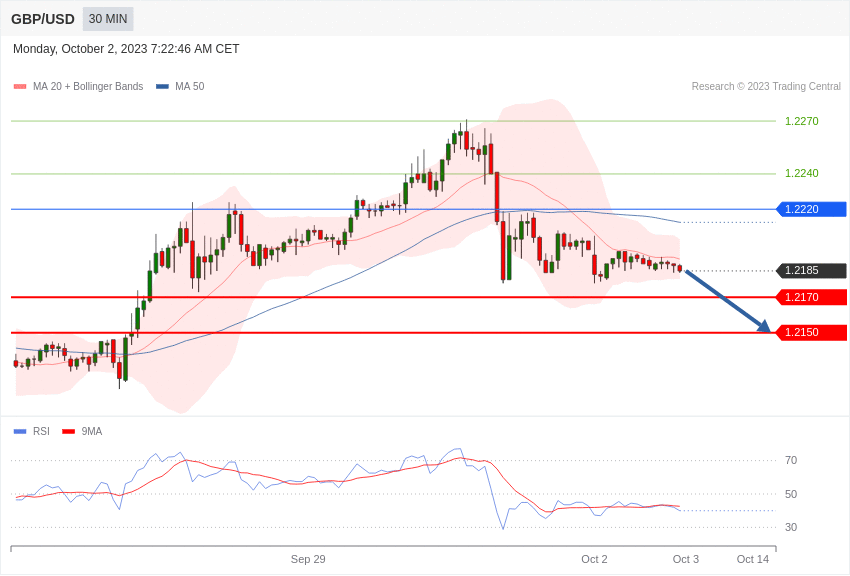Click the RSI legend label
Viewport: 850px width, 576px height.
tap(41, 432)
